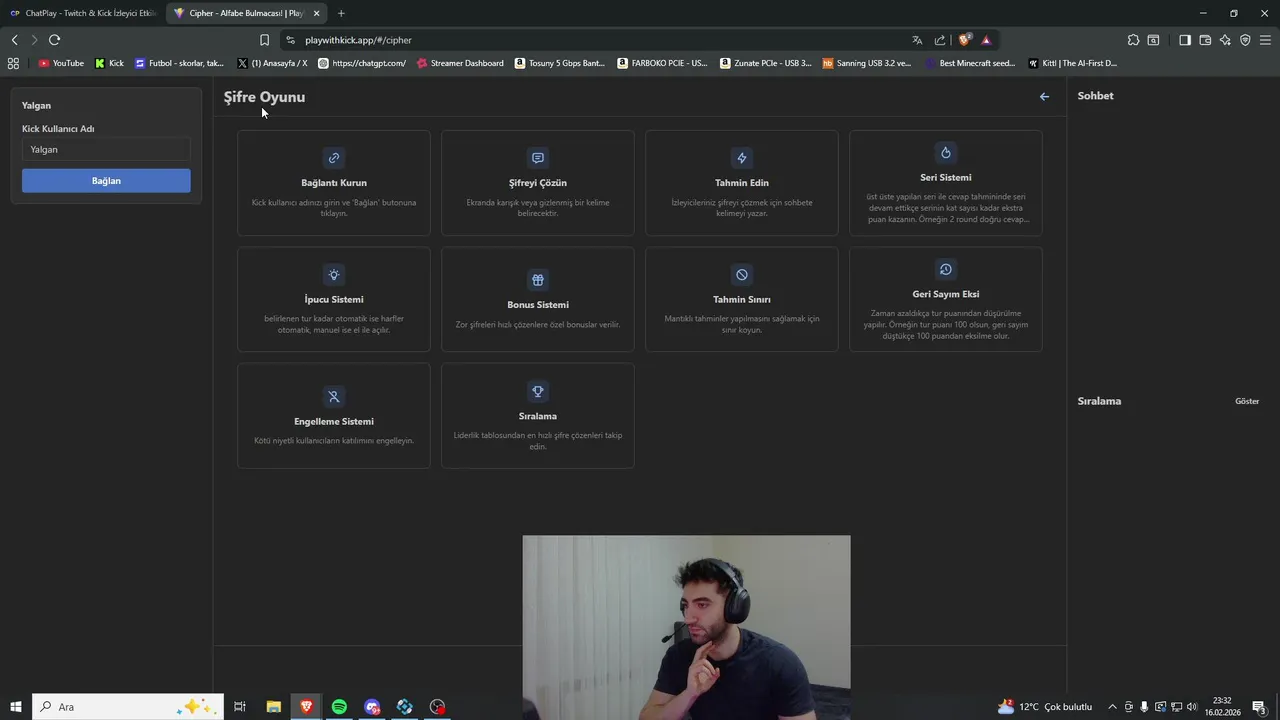Toggle the browser sidebar panel icon
The height and width of the screenshot is (720, 1280).
1185,40
